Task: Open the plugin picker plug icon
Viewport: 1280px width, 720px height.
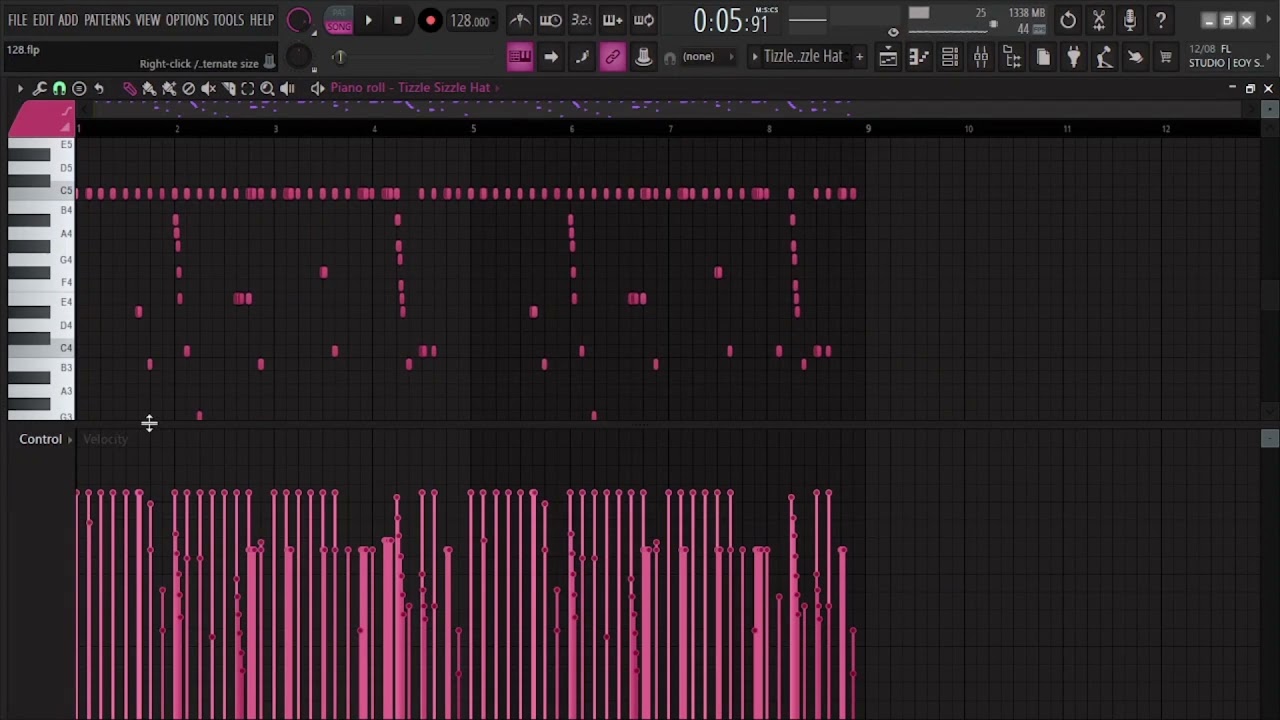Action: pos(1074,58)
